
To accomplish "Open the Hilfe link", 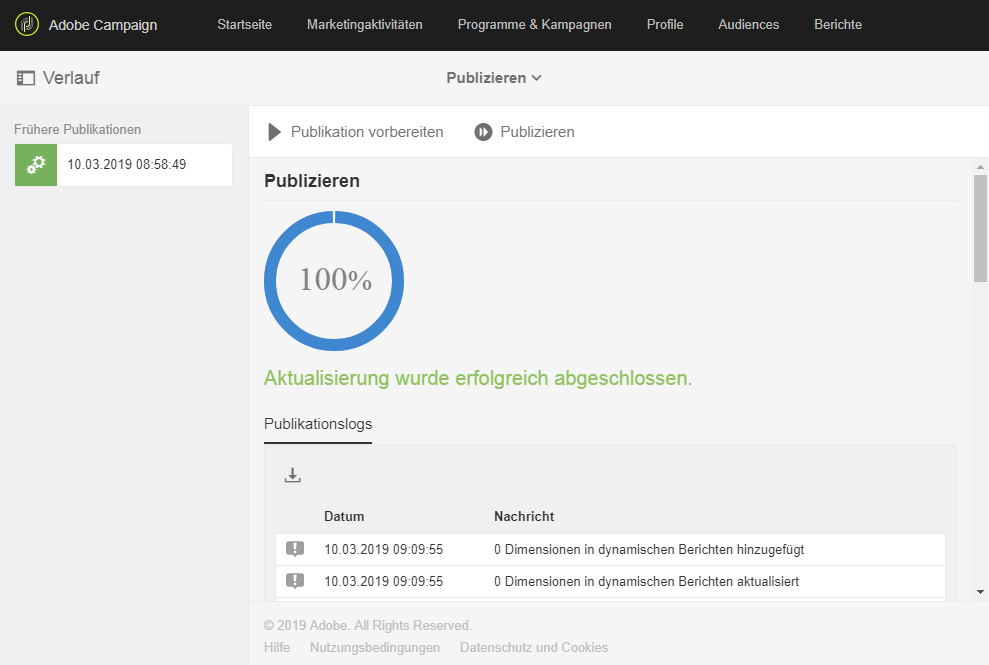I will [x=277, y=647].
